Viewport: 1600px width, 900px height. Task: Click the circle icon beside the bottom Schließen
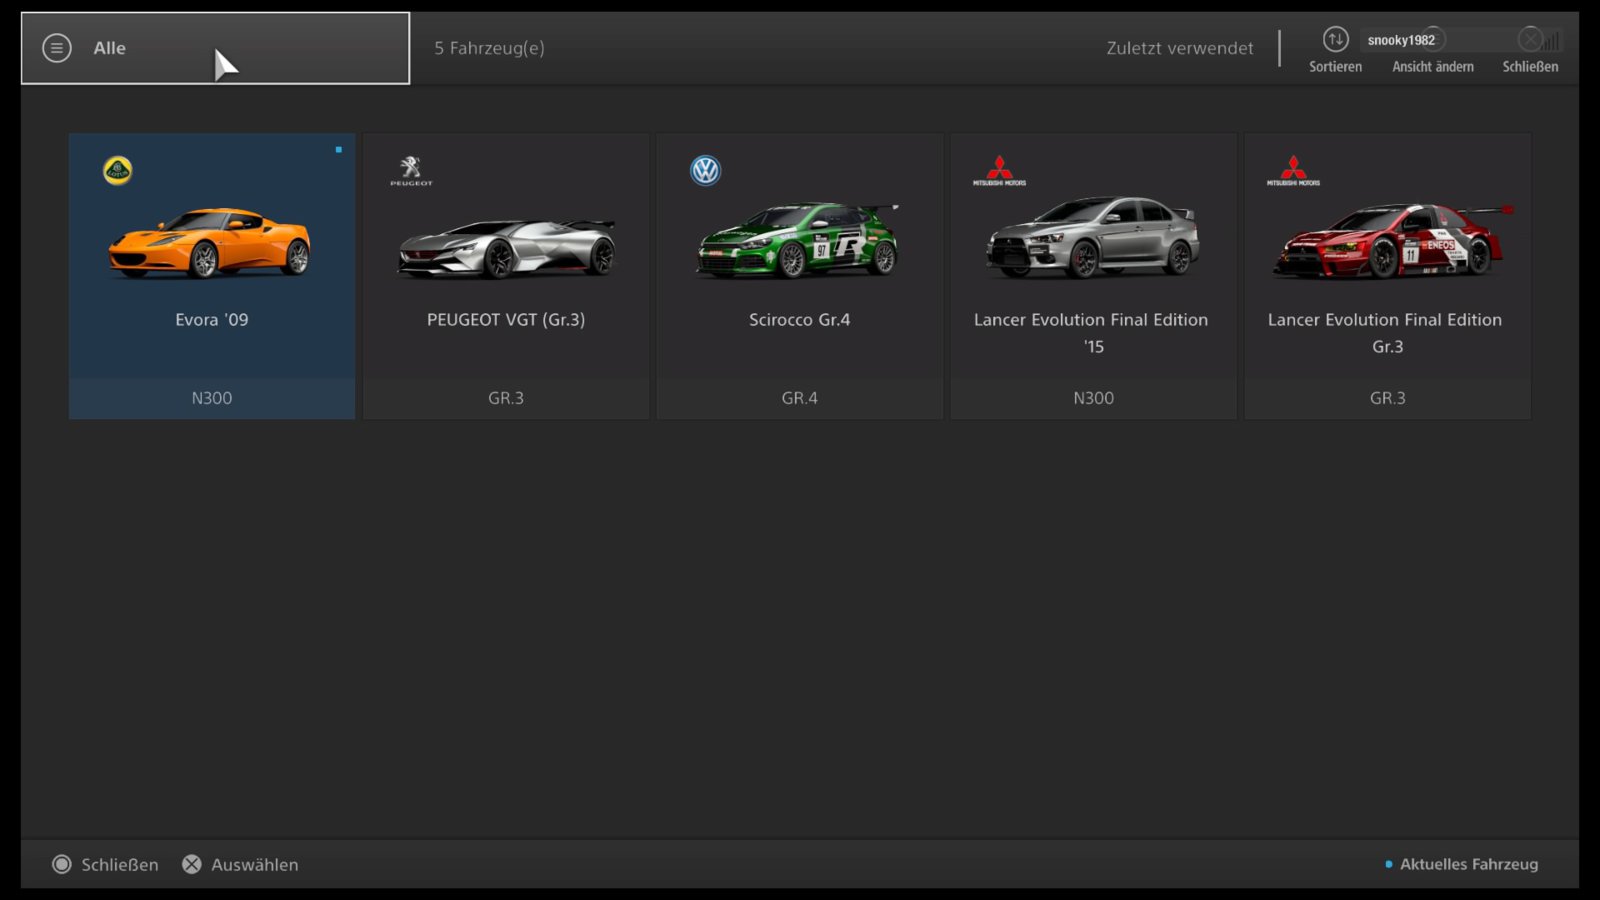(x=62, y=864)
